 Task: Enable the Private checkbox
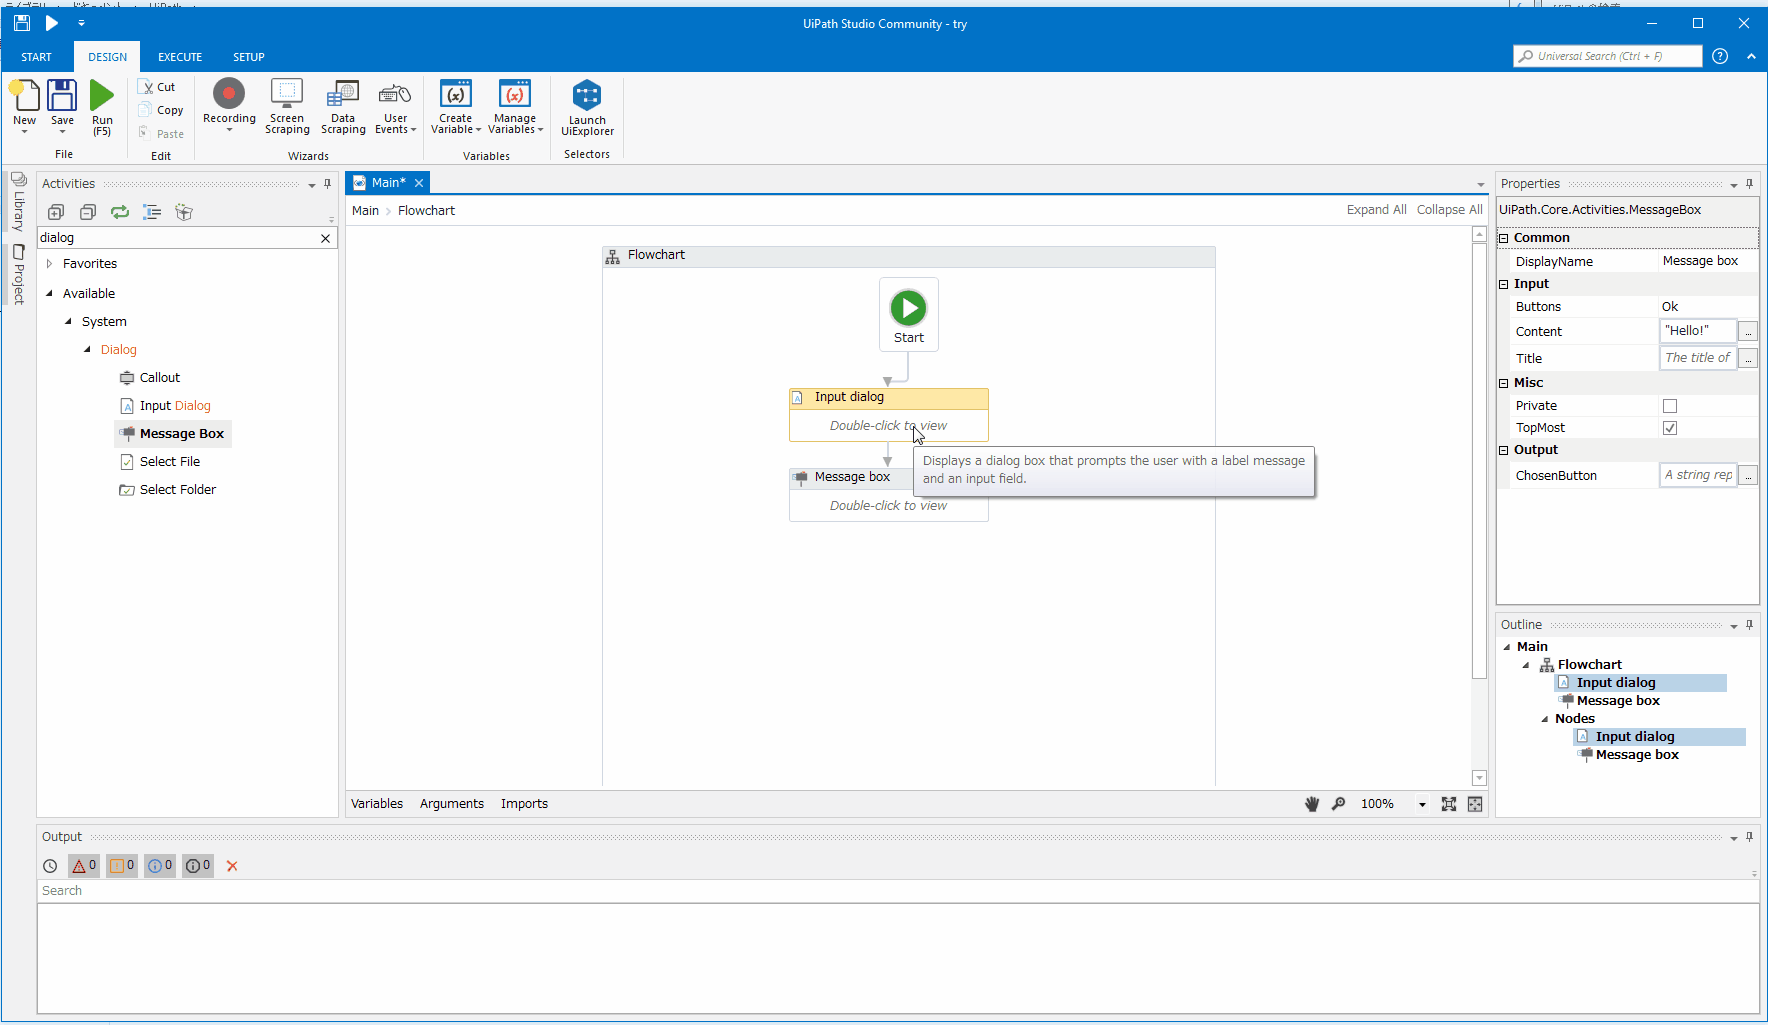click(x=1670, y=406)
